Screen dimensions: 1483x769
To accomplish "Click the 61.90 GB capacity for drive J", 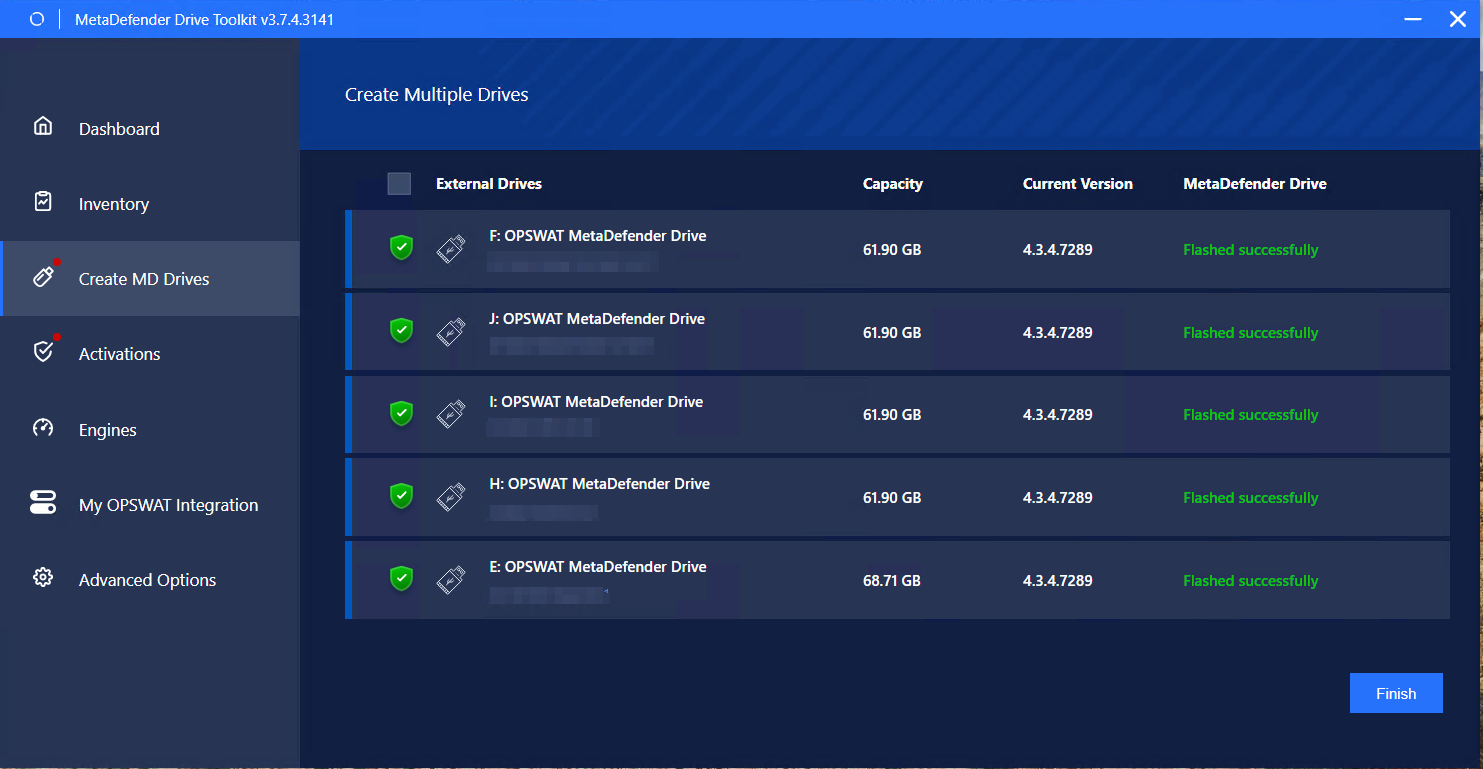I will 892,333.
